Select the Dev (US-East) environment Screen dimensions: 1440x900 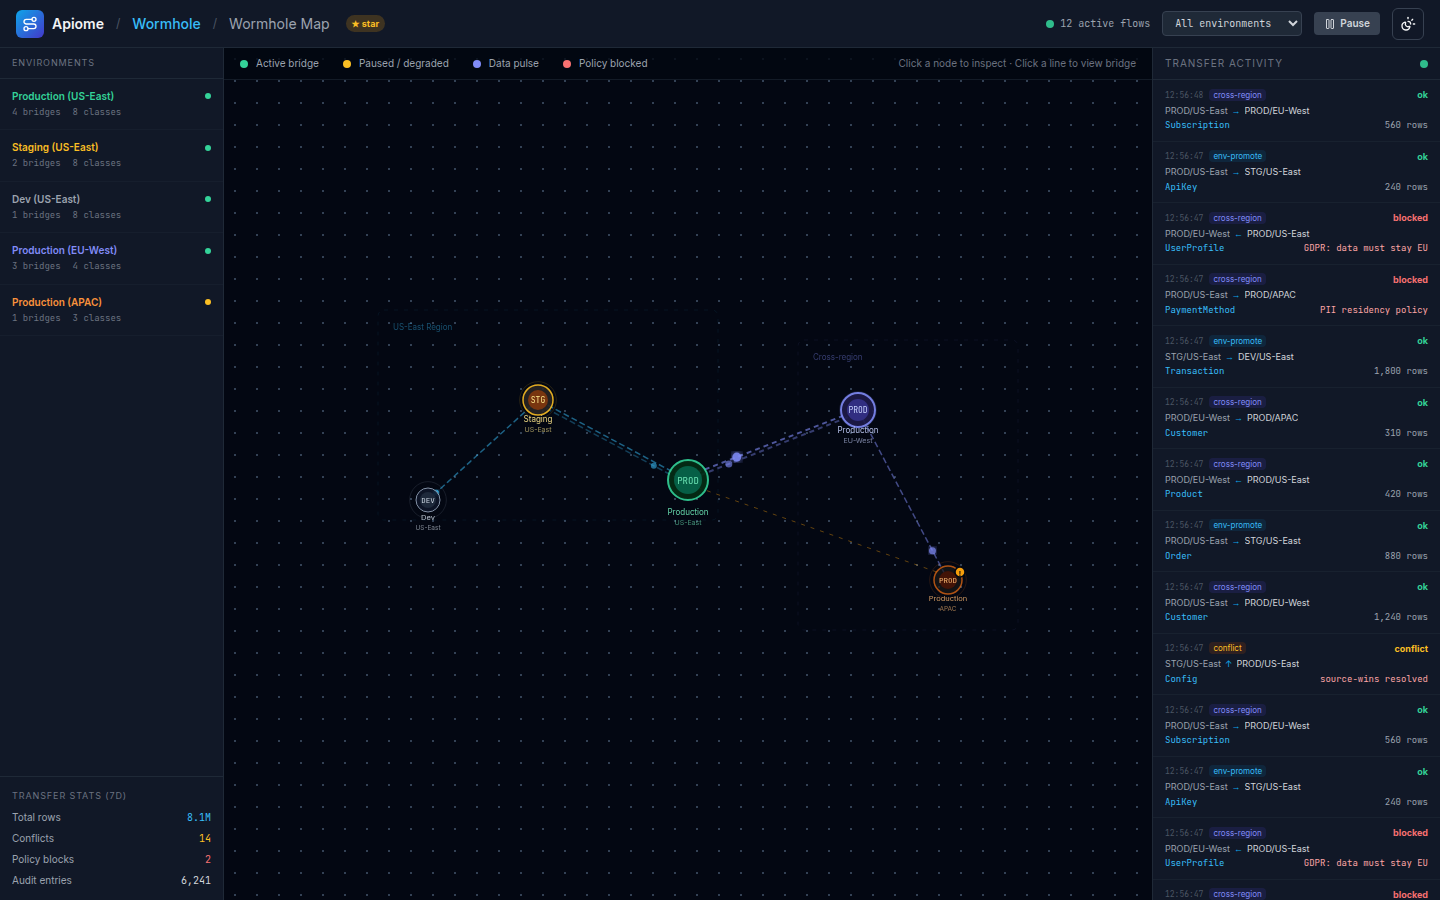tap(111, 207)
